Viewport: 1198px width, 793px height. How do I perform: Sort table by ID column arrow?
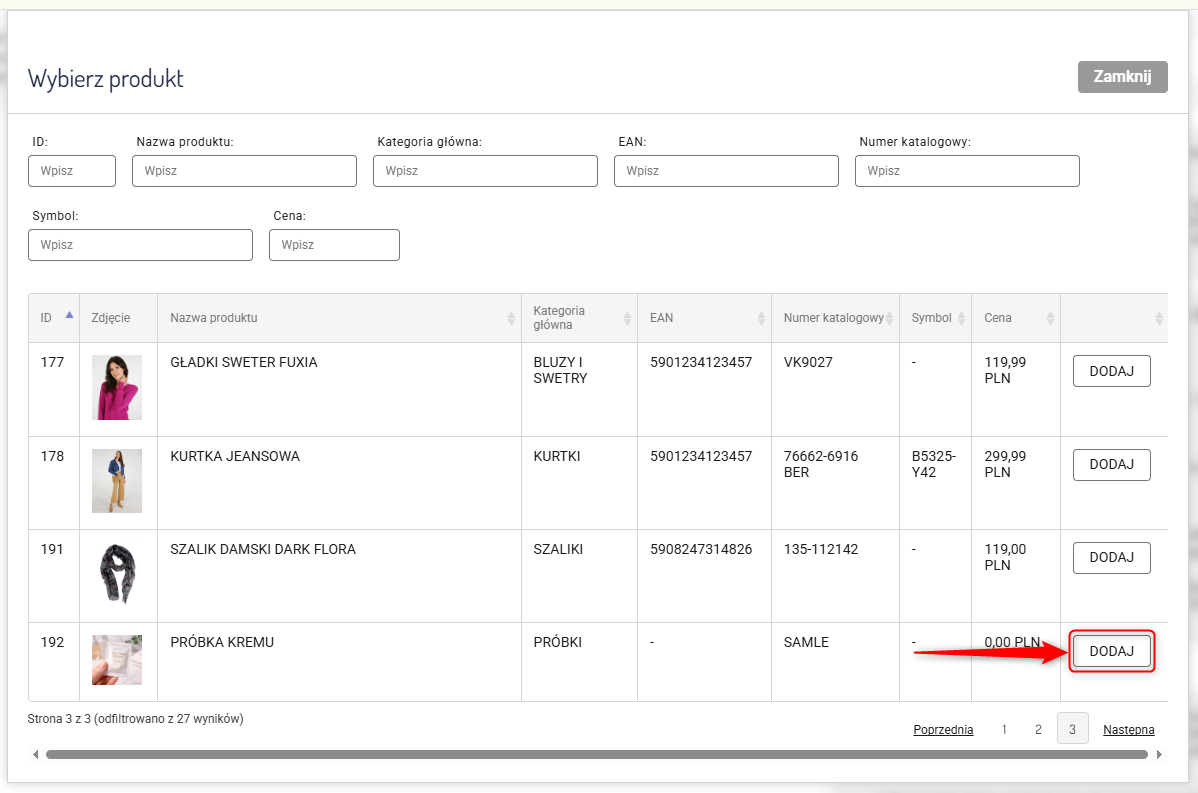[x=69, y=316]
